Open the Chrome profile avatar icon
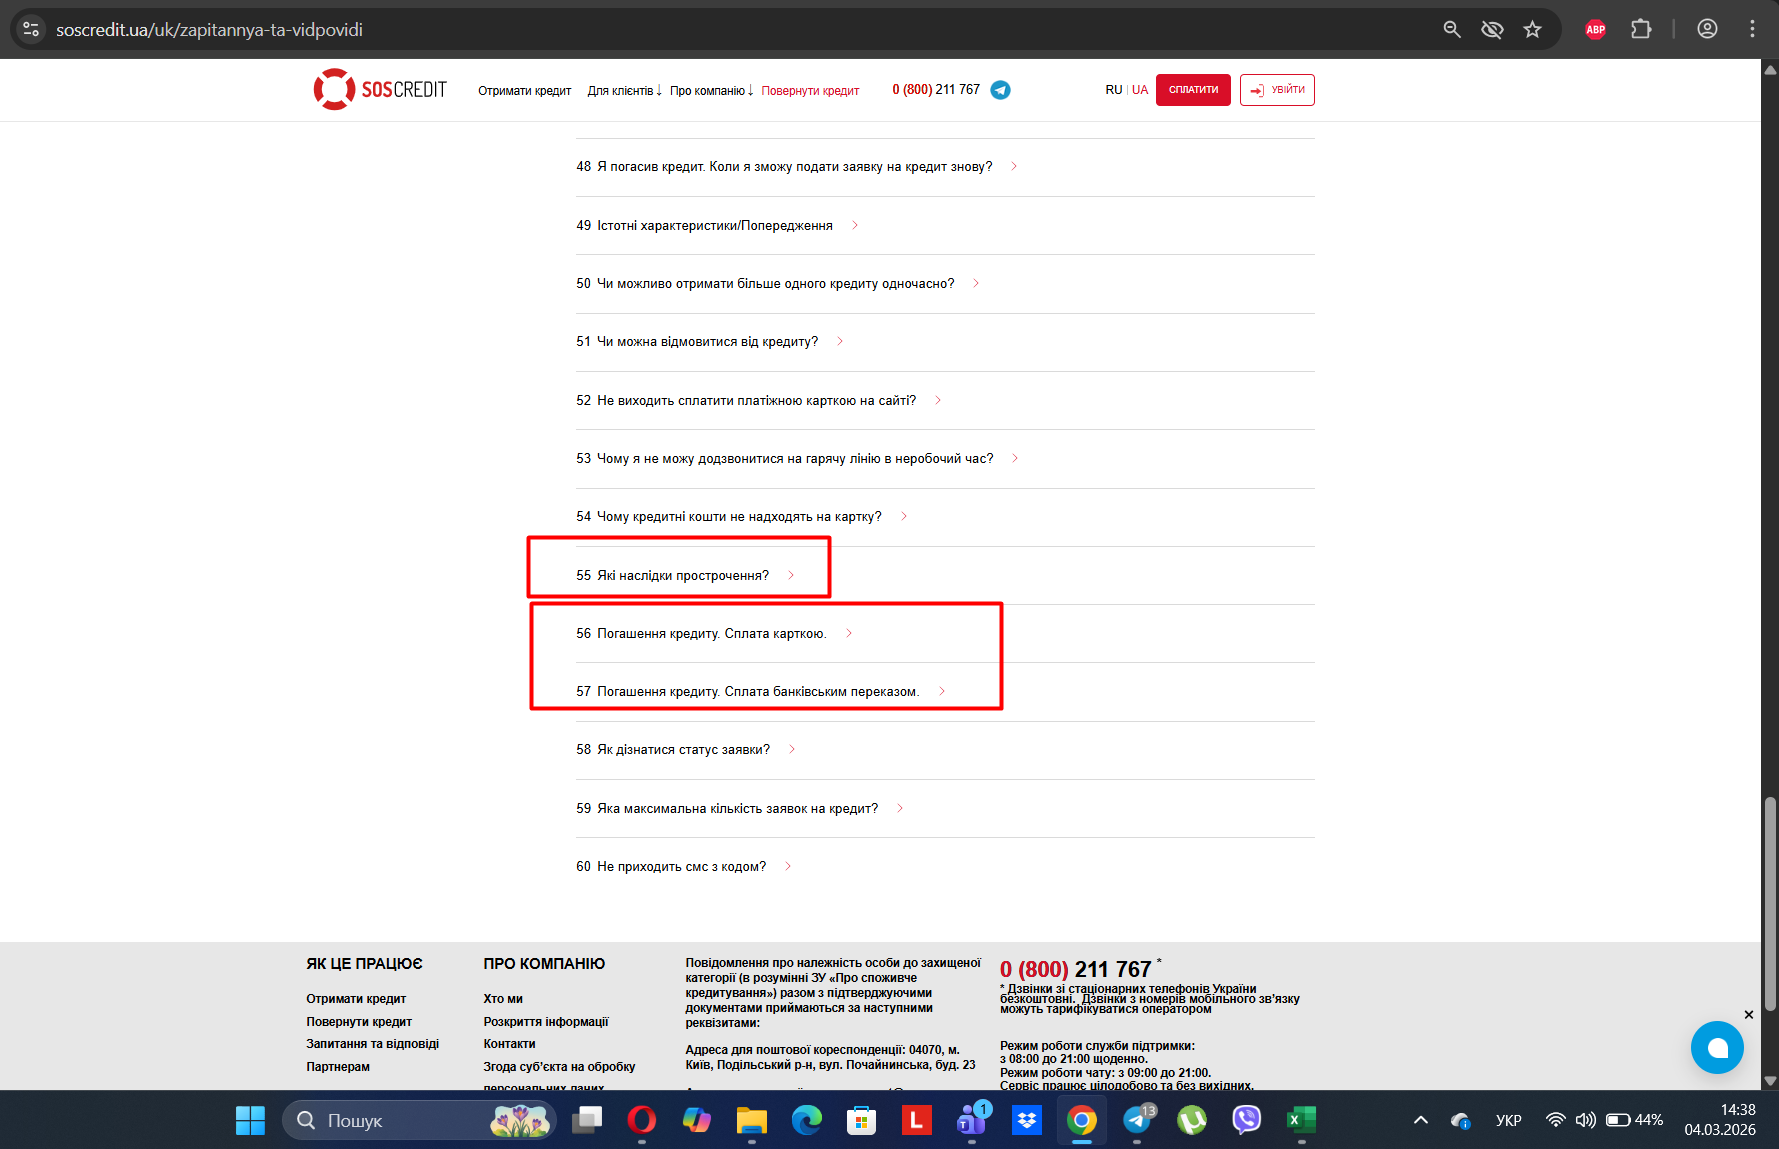 1708,30
